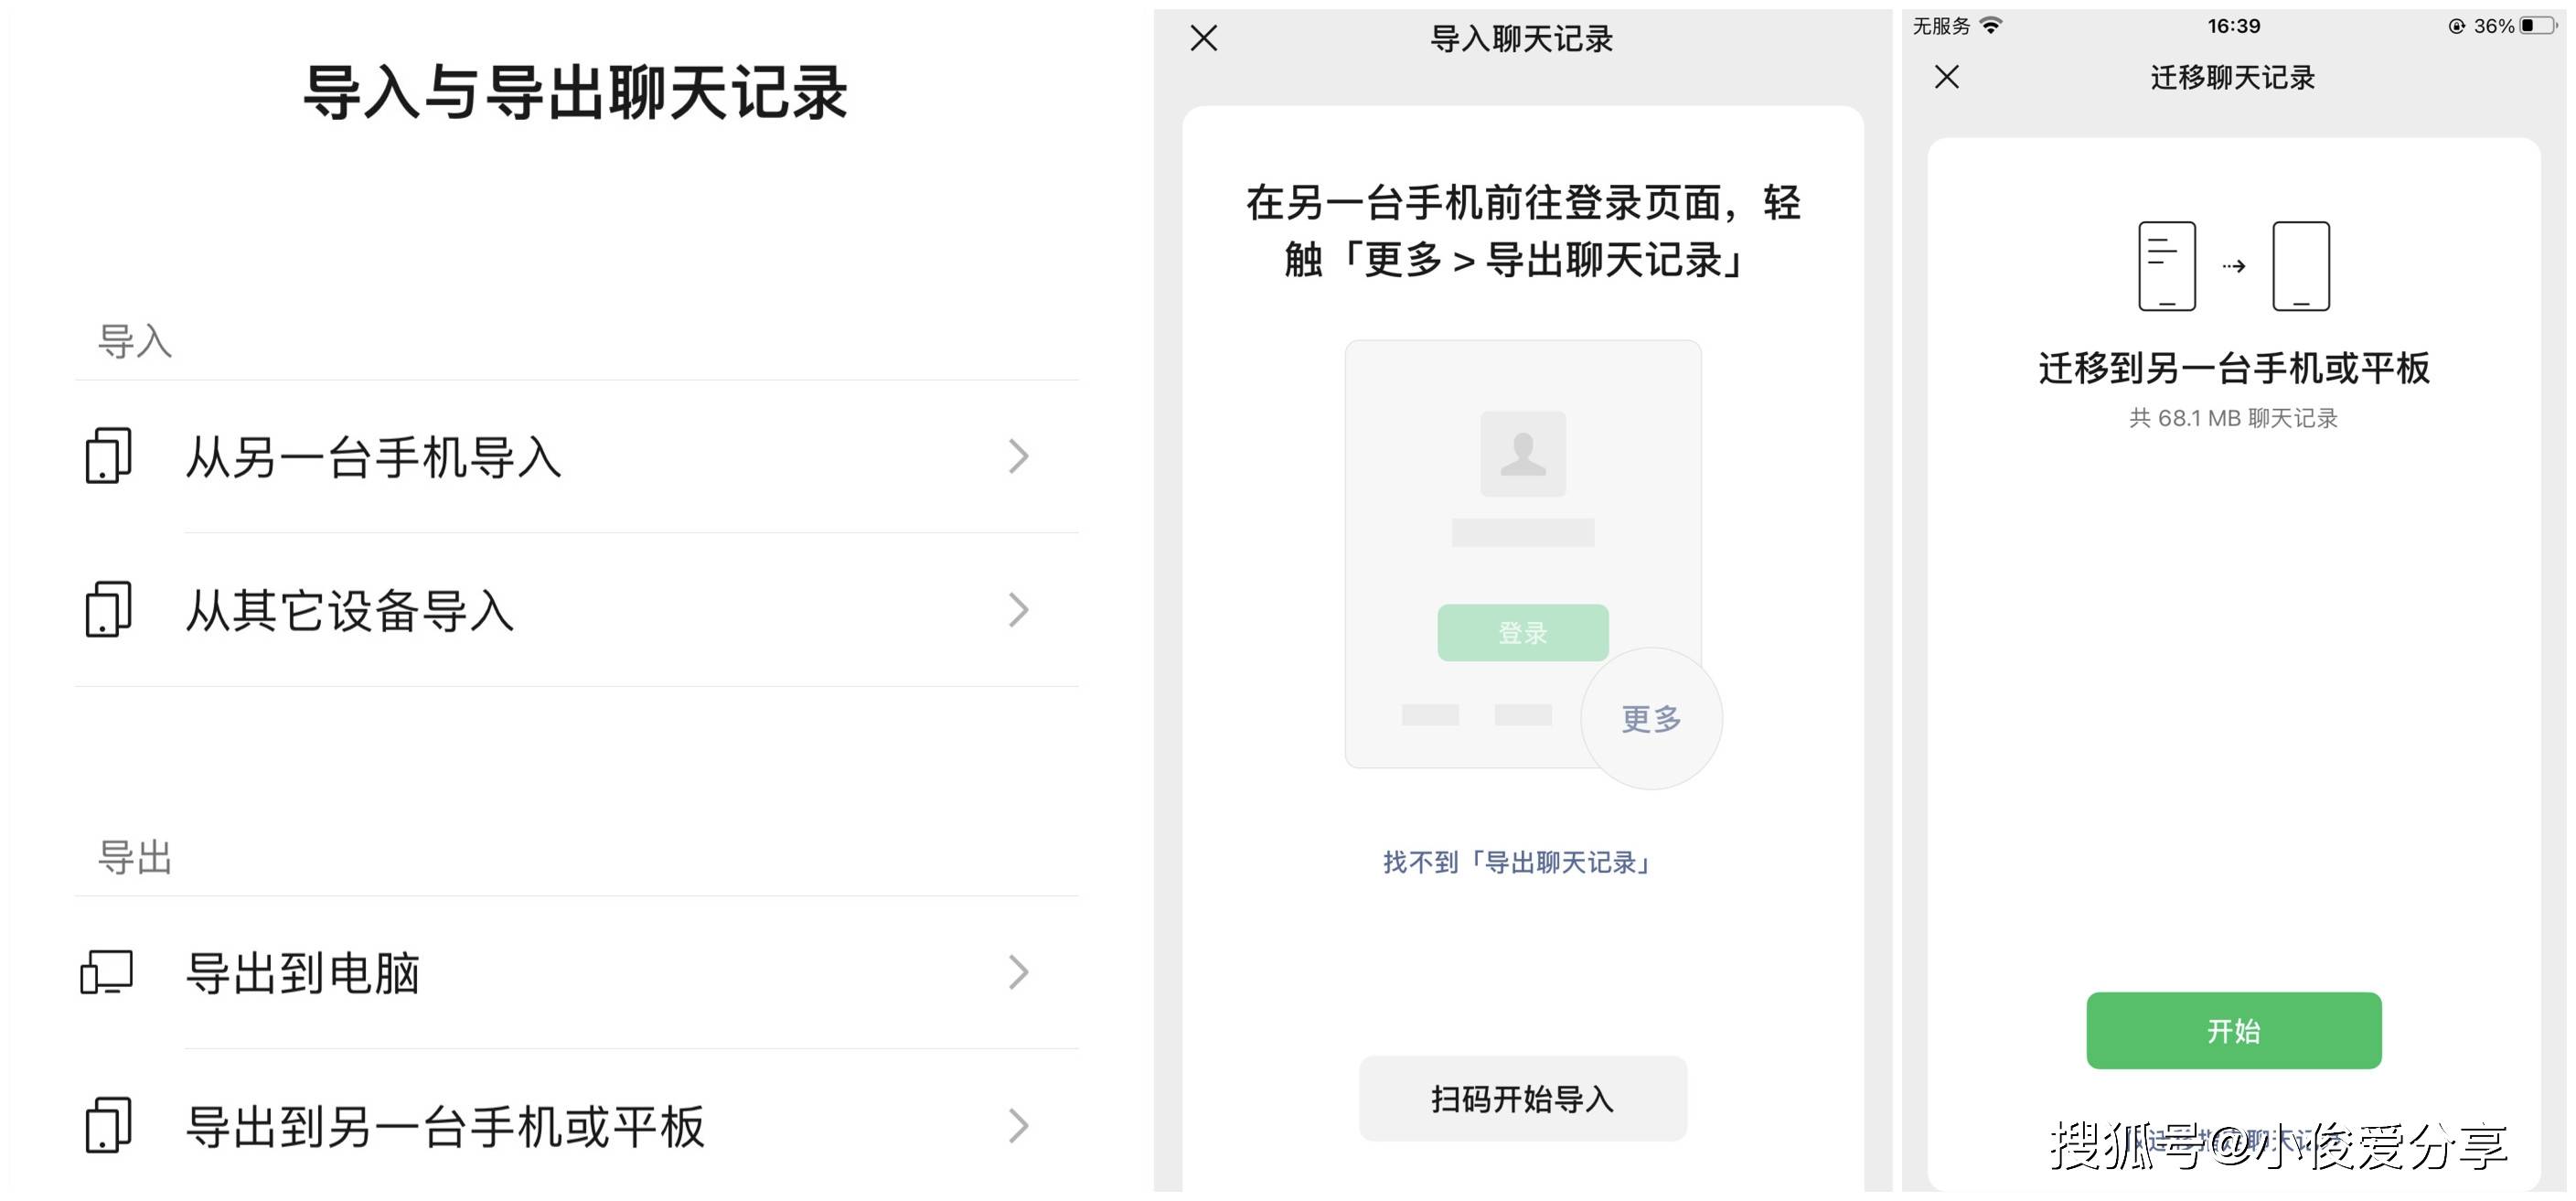This screenshot has width=2576, height=1201.
Task: Close the 迁移聊天记录 screen with X
Action: (1946, 77)
